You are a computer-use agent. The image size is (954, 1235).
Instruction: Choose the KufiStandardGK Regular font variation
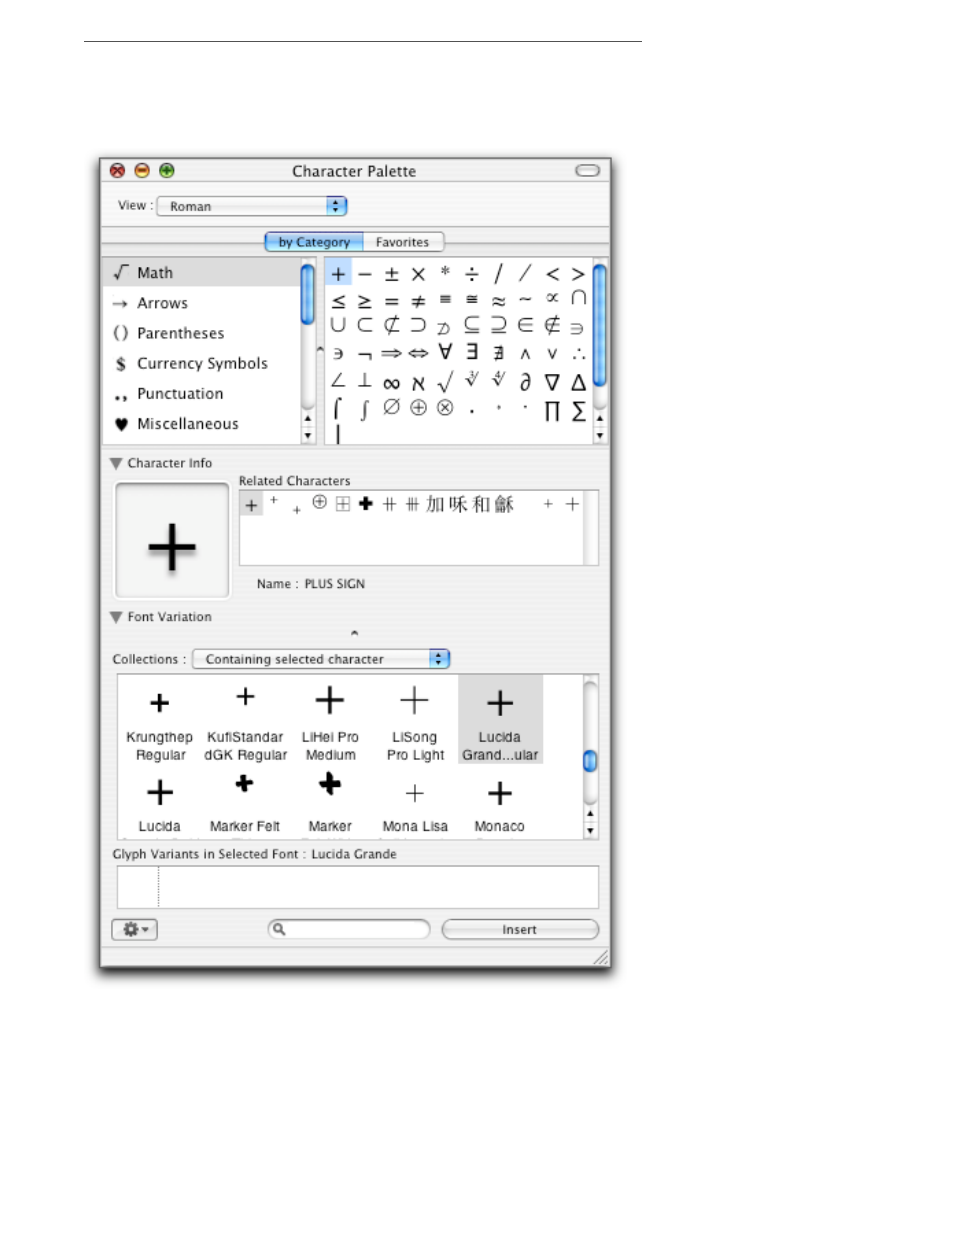click(x=245, y=721)
